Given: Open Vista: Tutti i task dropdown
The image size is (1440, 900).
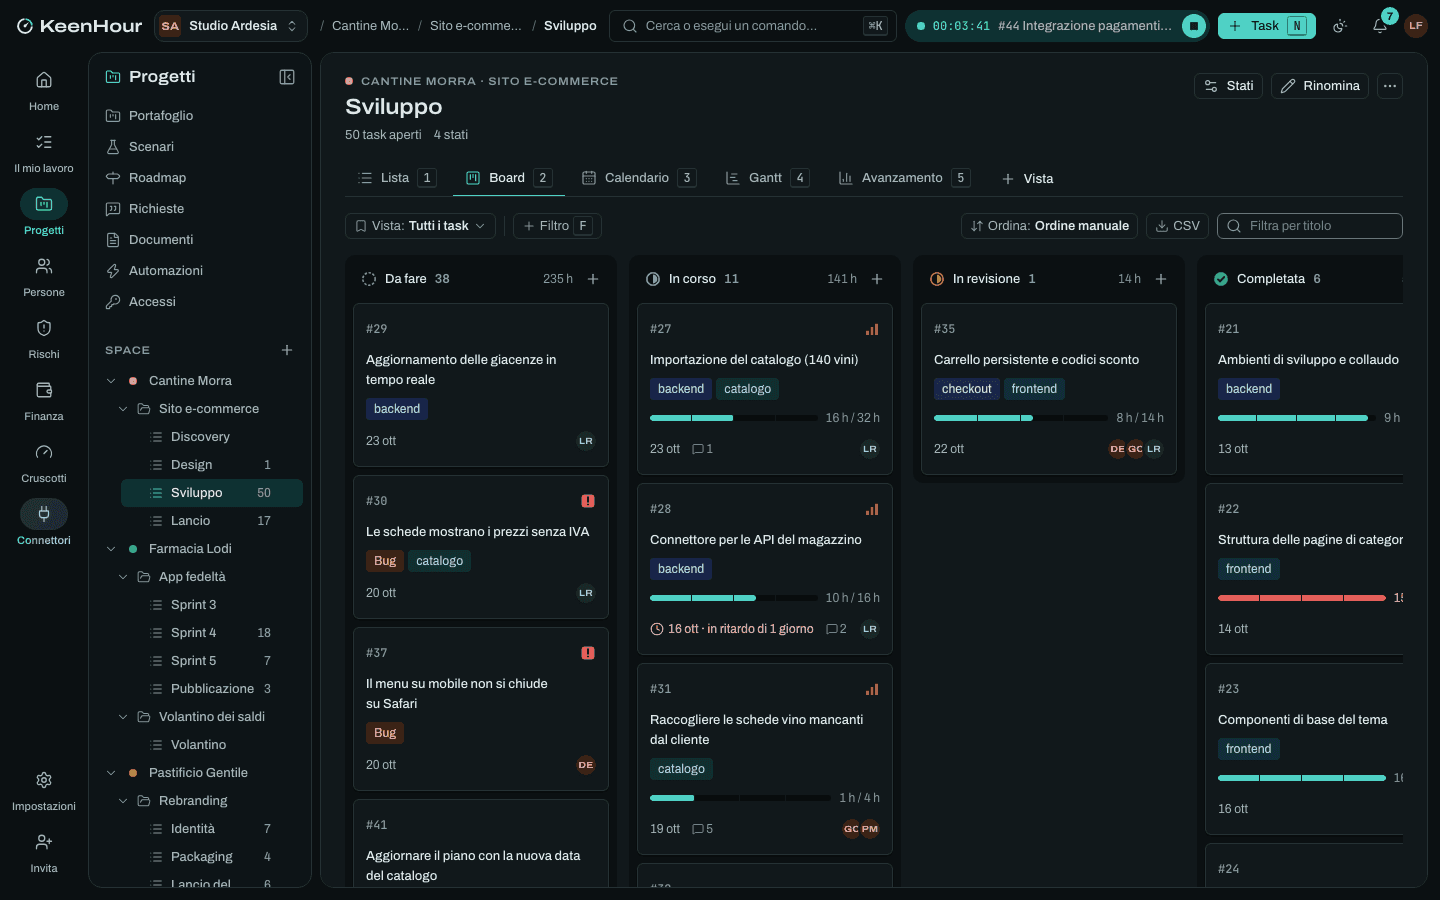Looking at the screenshot, I should [x=420, y=226].
